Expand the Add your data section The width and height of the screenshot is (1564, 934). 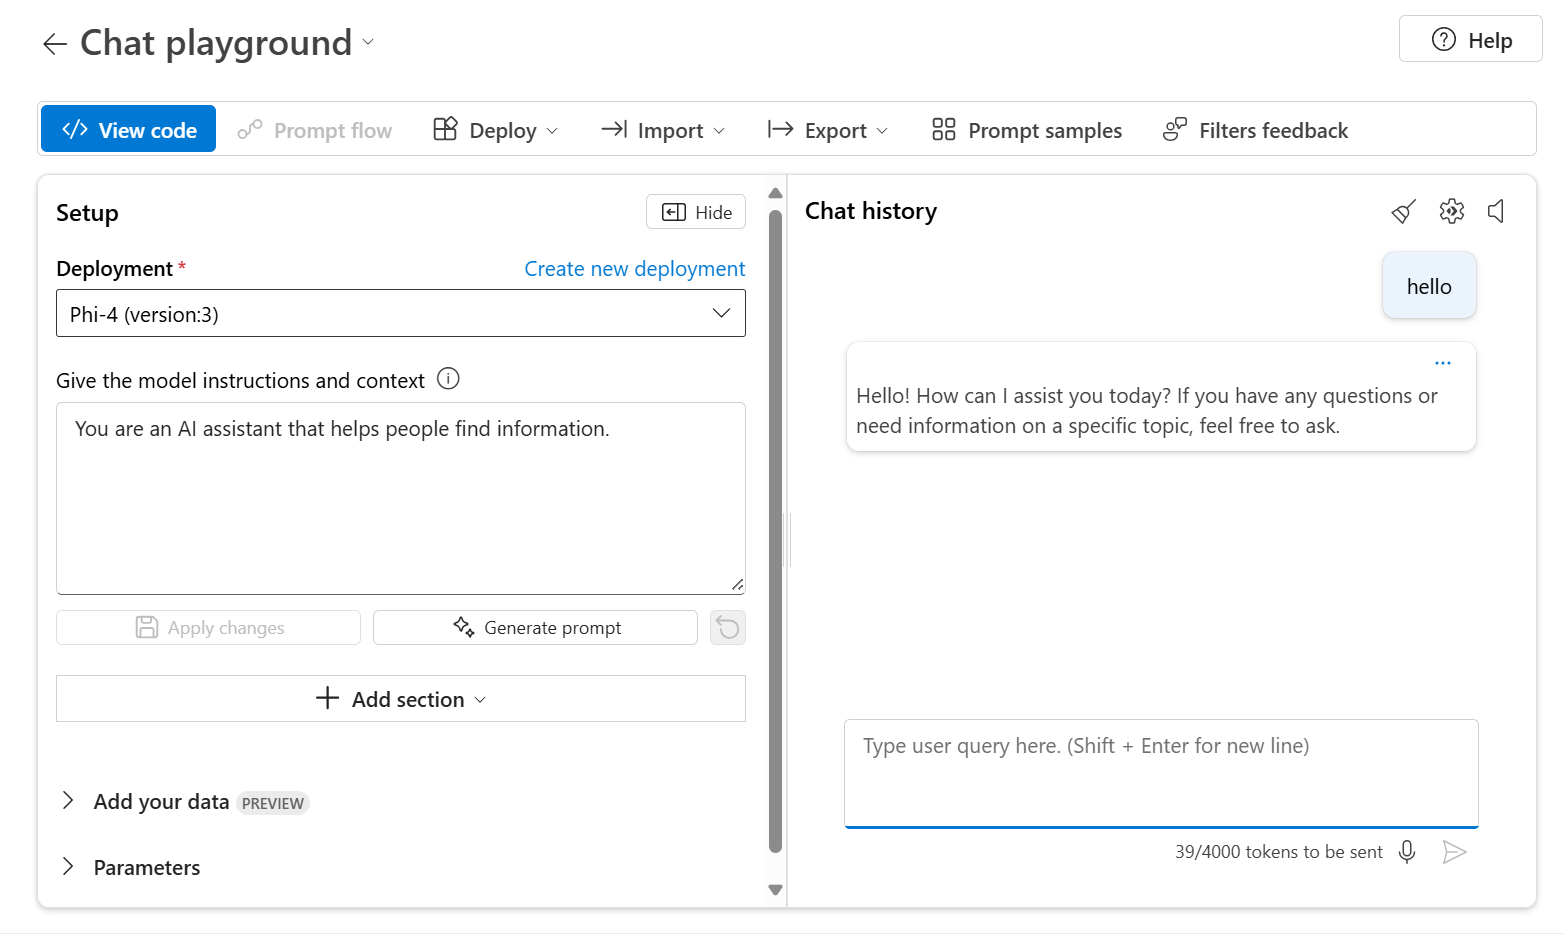(x=68, y=800)
